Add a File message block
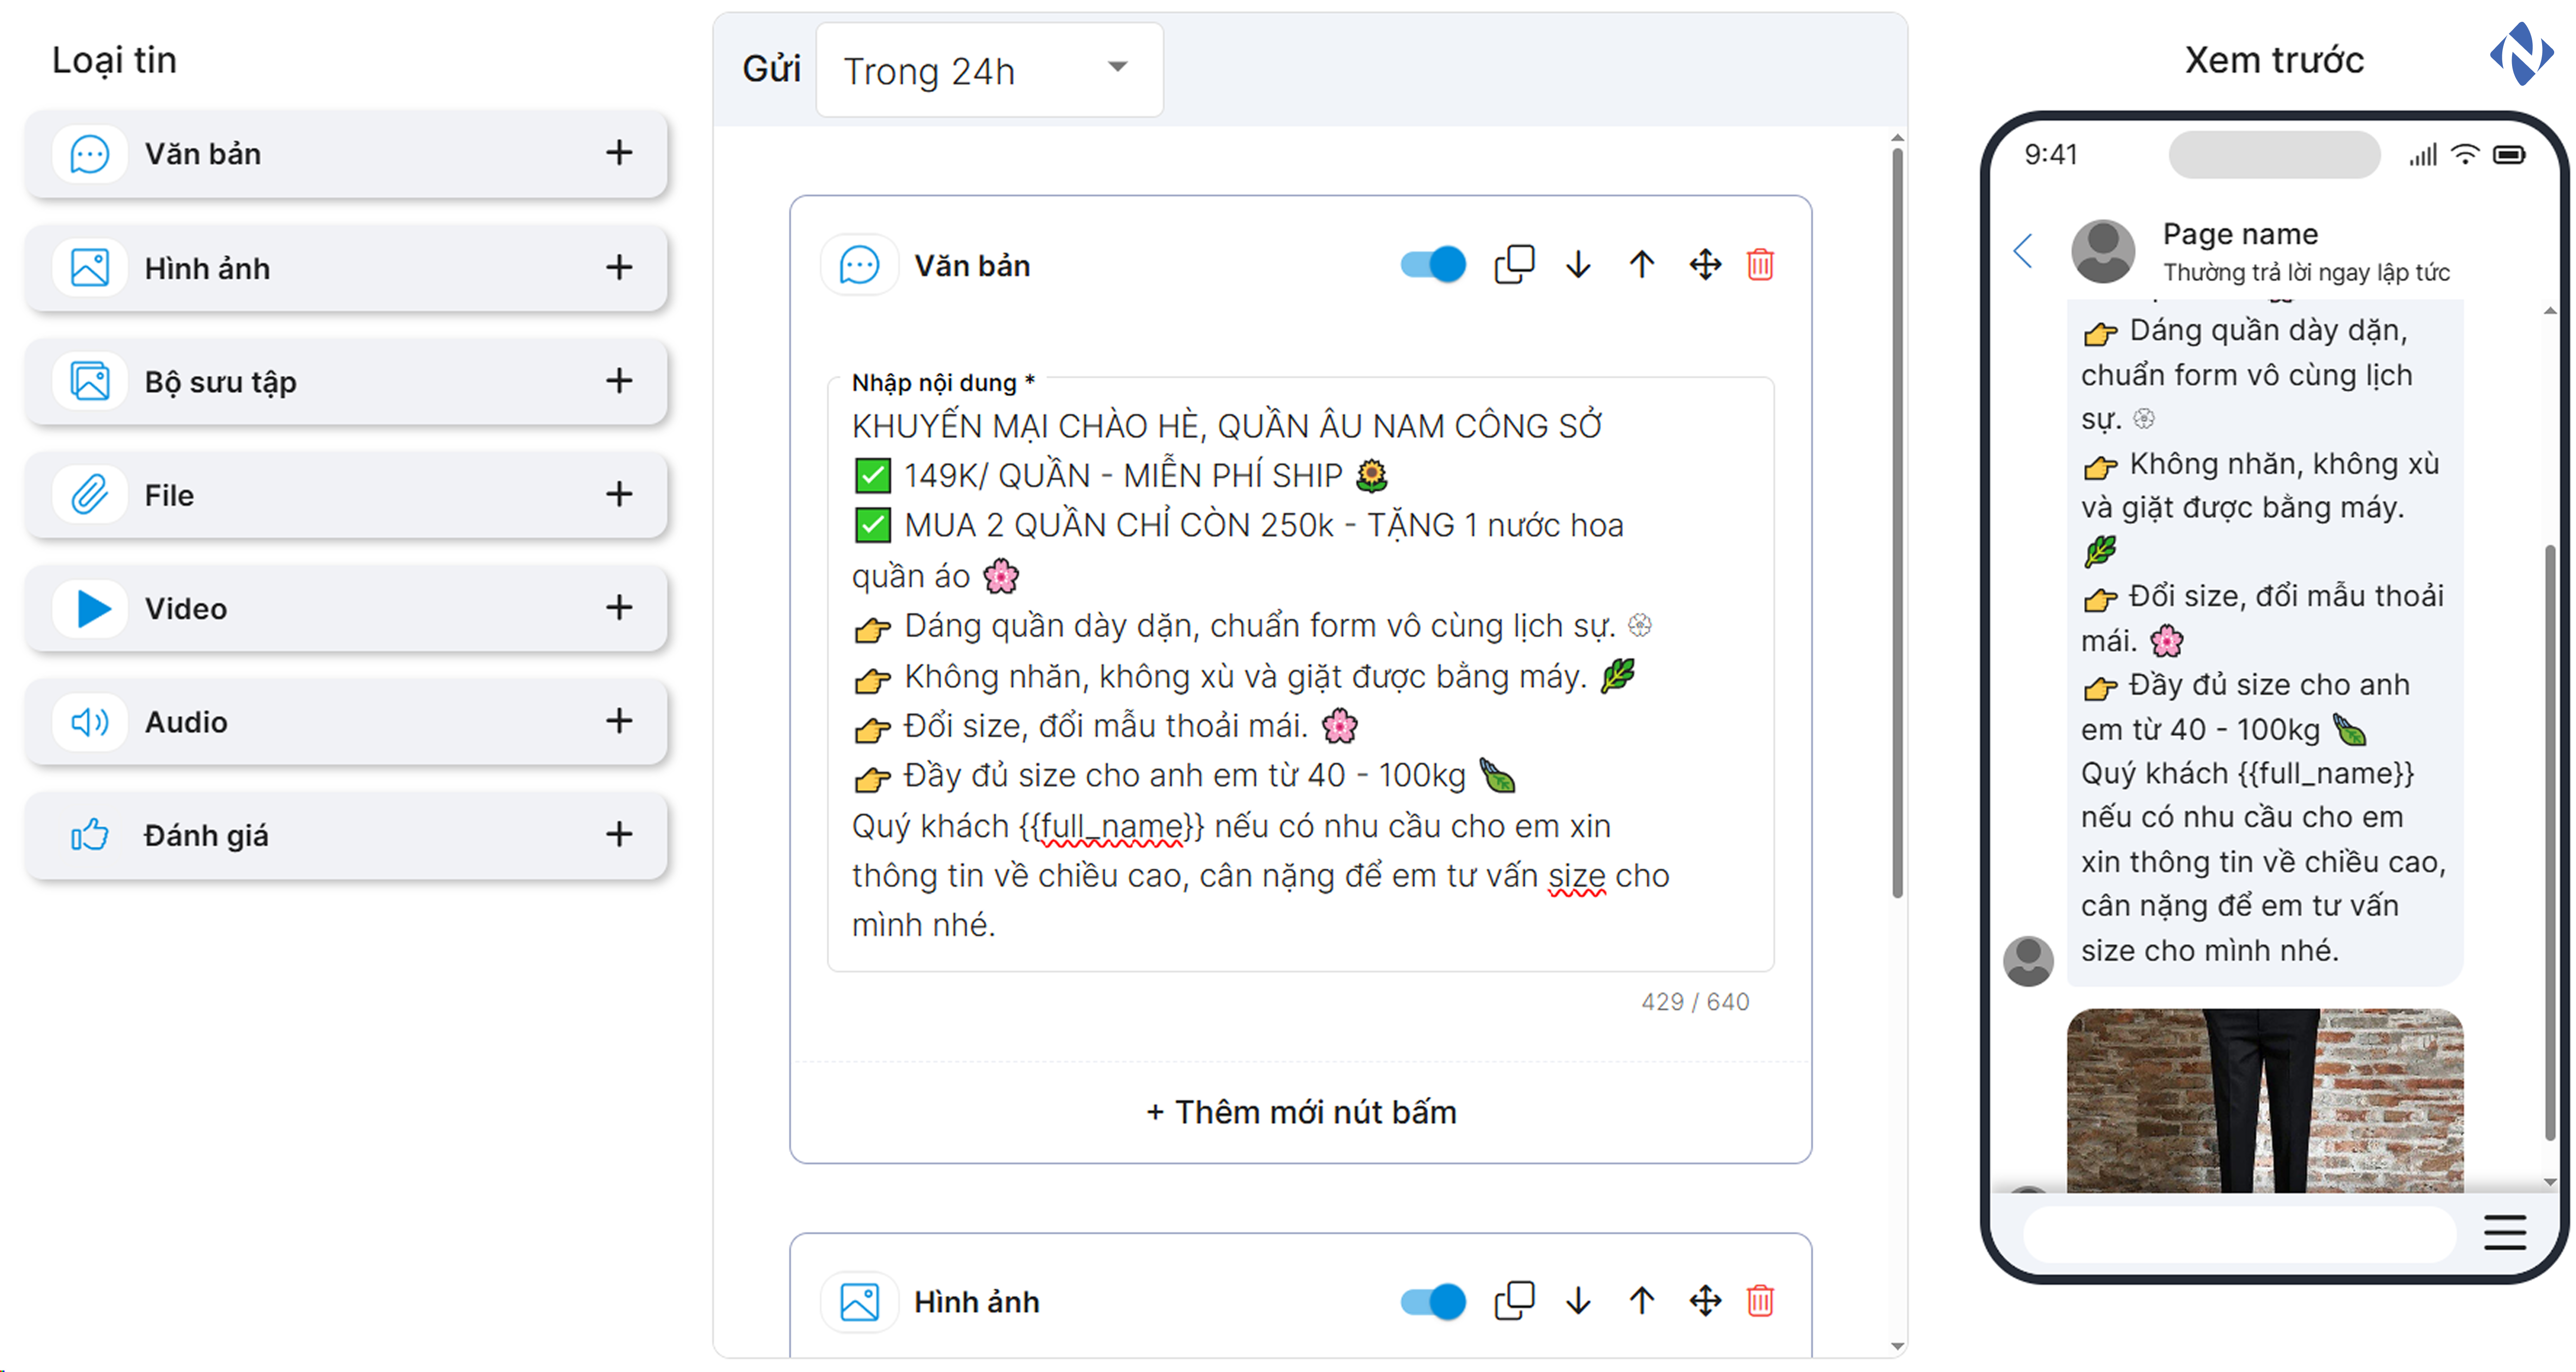This screenshot has width=2576, height=1372. 619,494
